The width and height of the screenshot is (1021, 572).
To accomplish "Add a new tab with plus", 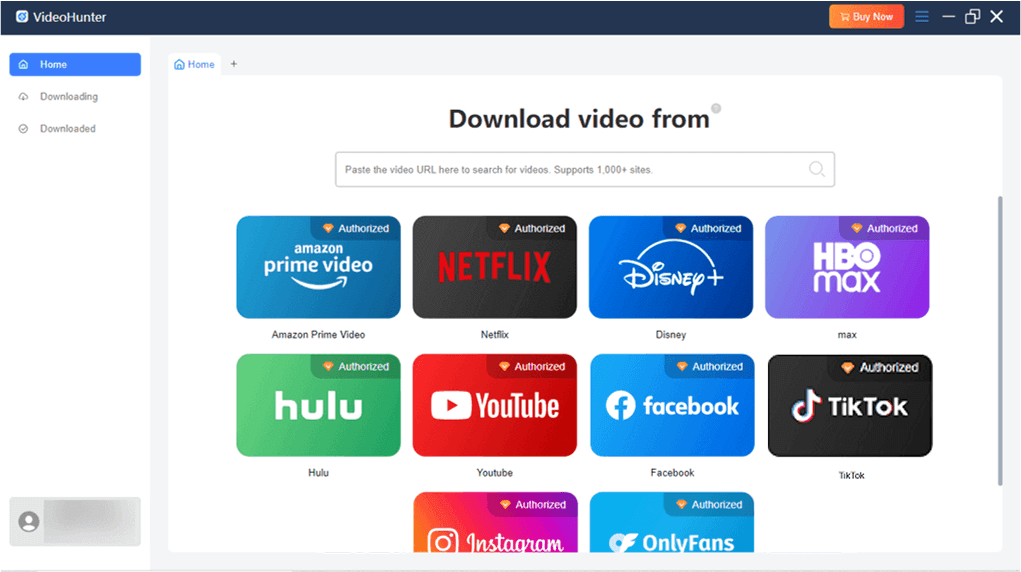I will pos(234,64).
